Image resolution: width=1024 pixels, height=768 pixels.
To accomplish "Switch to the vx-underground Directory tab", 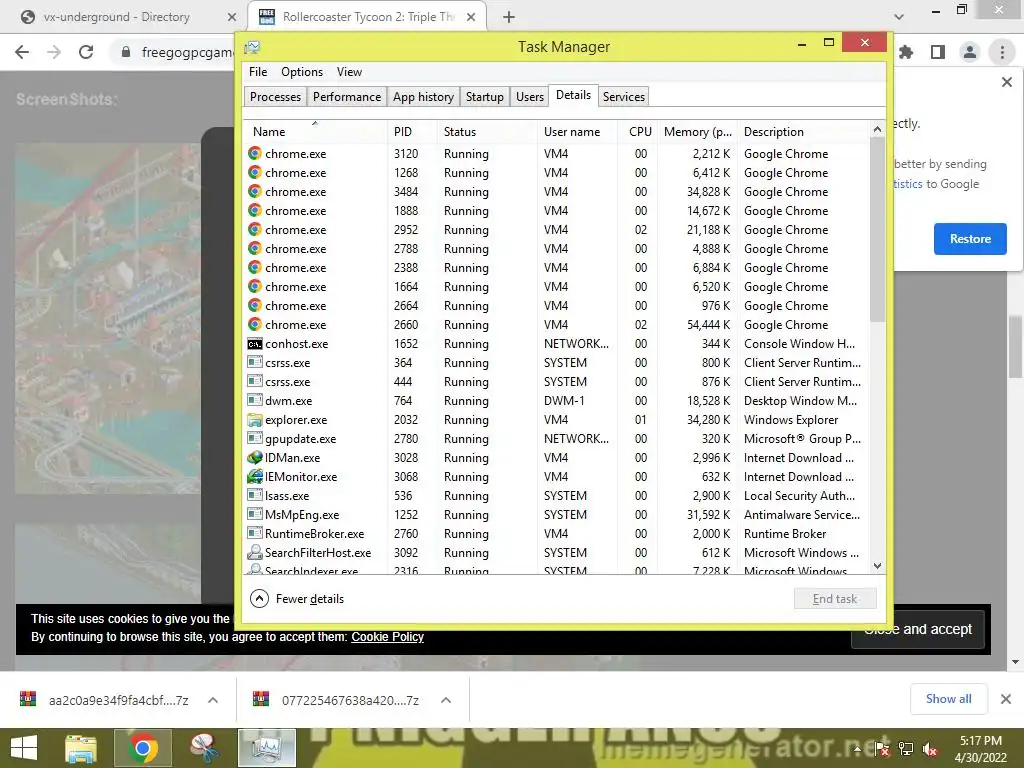I will click(x=126, y=17).
